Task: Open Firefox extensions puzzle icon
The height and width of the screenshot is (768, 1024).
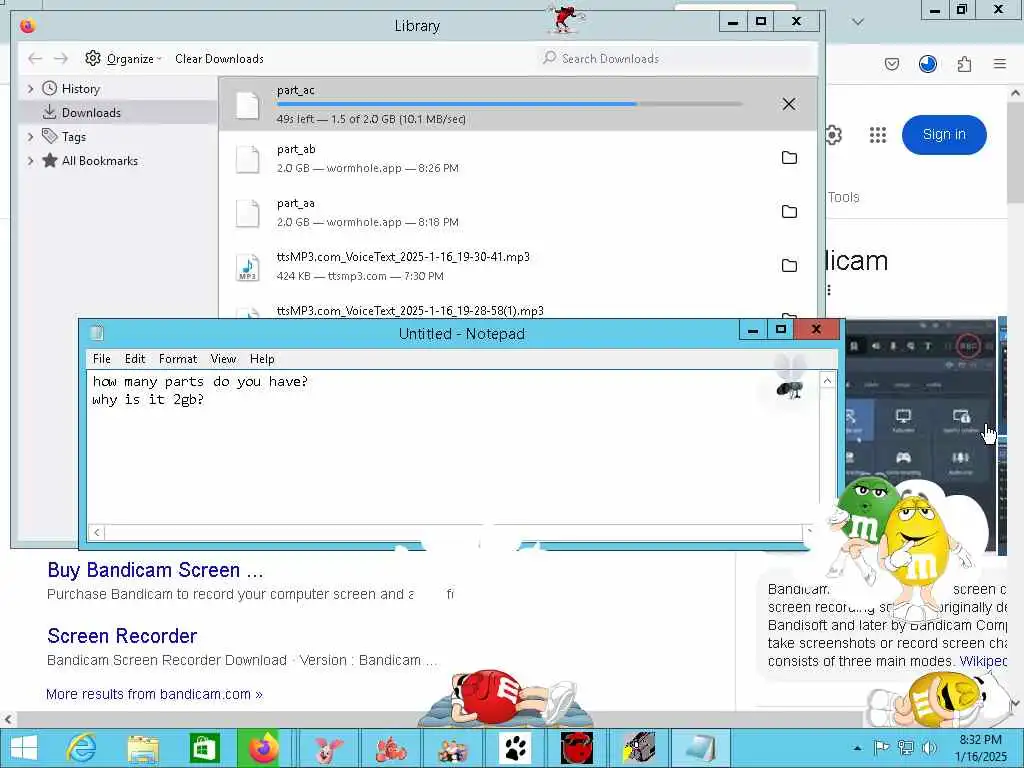Action: click(x=964, y=64)
